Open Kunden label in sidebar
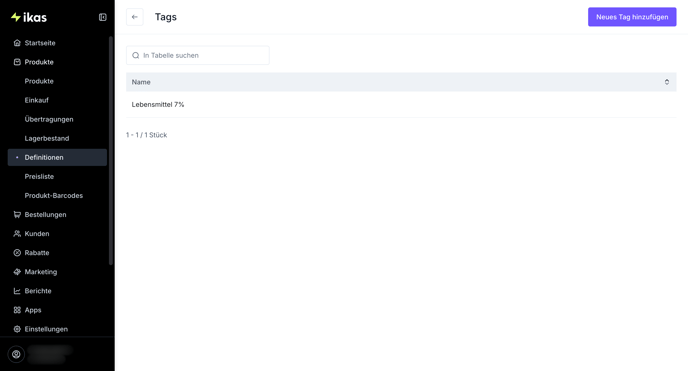 pos(37,234)
